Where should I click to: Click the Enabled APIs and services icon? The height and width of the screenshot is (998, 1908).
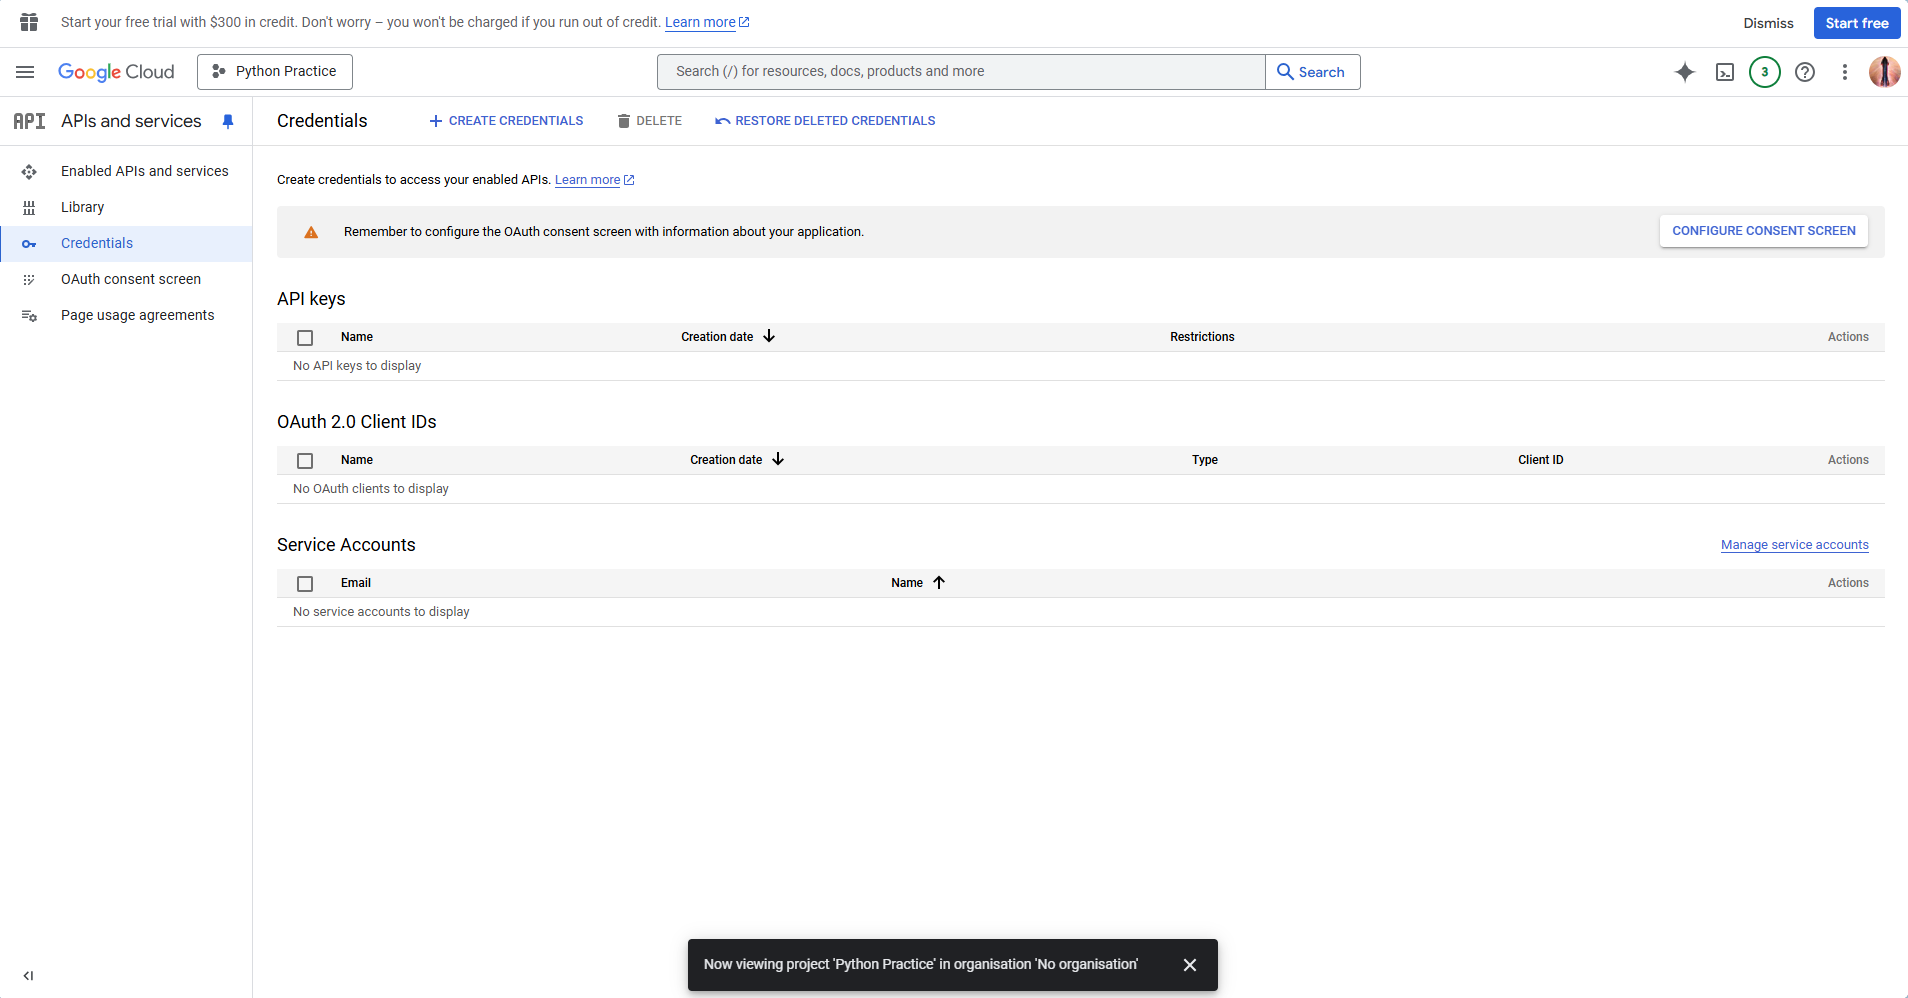tap(29, 172)
